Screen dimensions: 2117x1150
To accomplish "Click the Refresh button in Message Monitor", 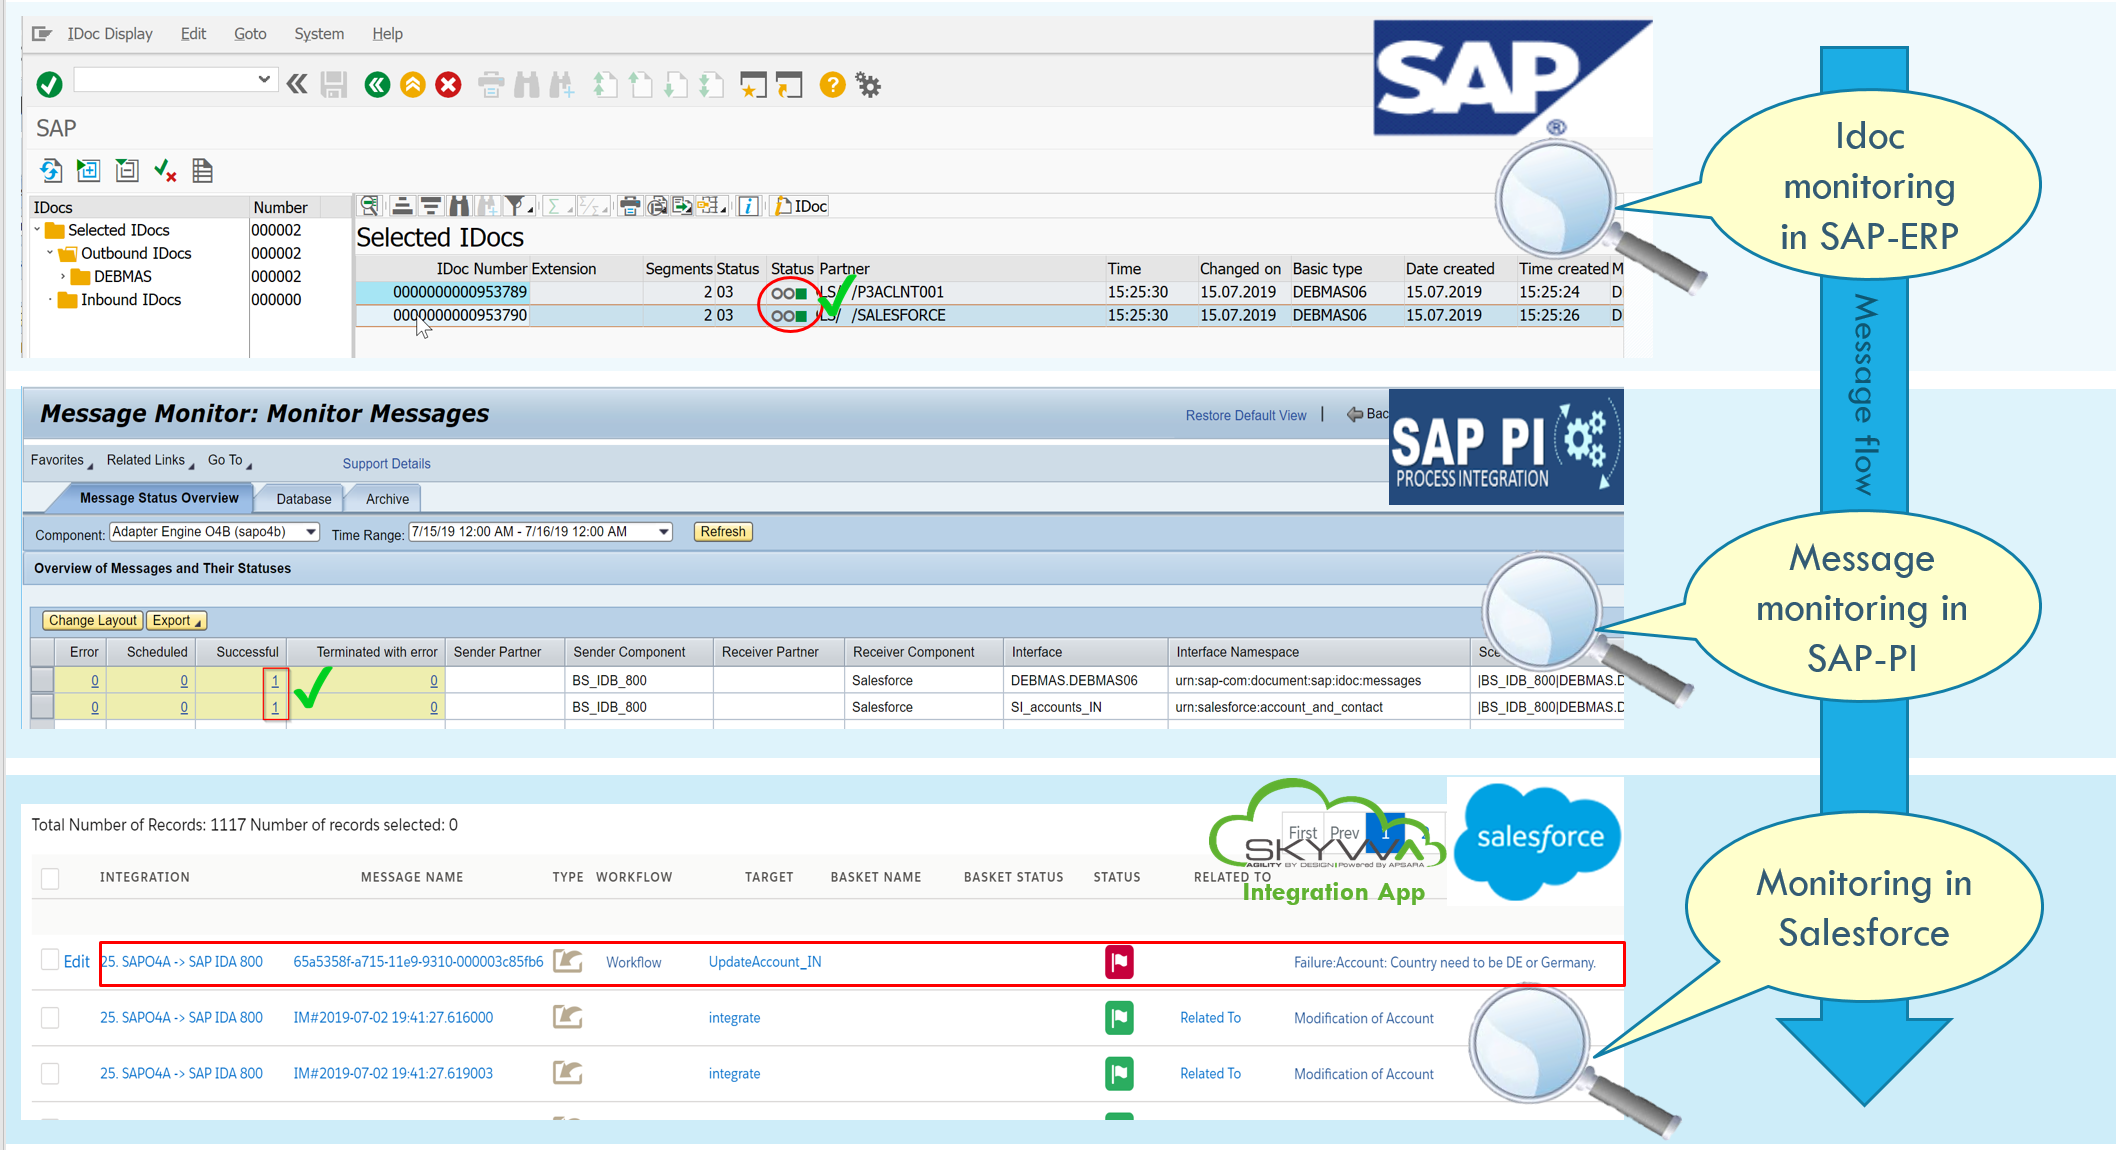I will pos(722,531).
